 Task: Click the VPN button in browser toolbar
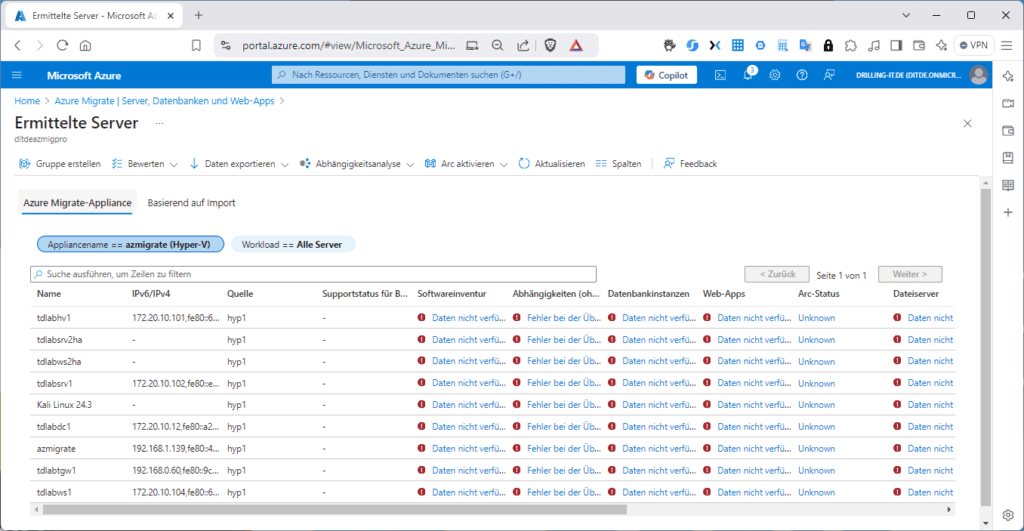[974, 45]
